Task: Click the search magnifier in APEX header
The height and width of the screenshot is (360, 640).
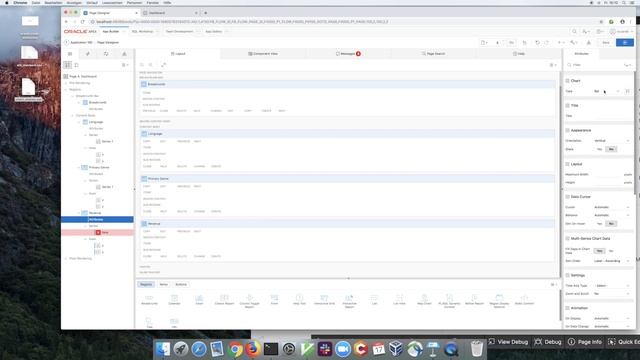Action: tap(574, 31)
